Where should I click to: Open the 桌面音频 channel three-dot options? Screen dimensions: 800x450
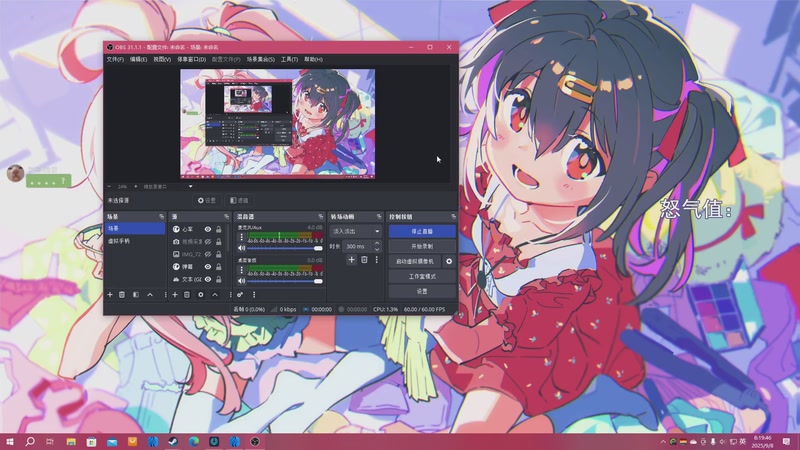coord(241,270)
